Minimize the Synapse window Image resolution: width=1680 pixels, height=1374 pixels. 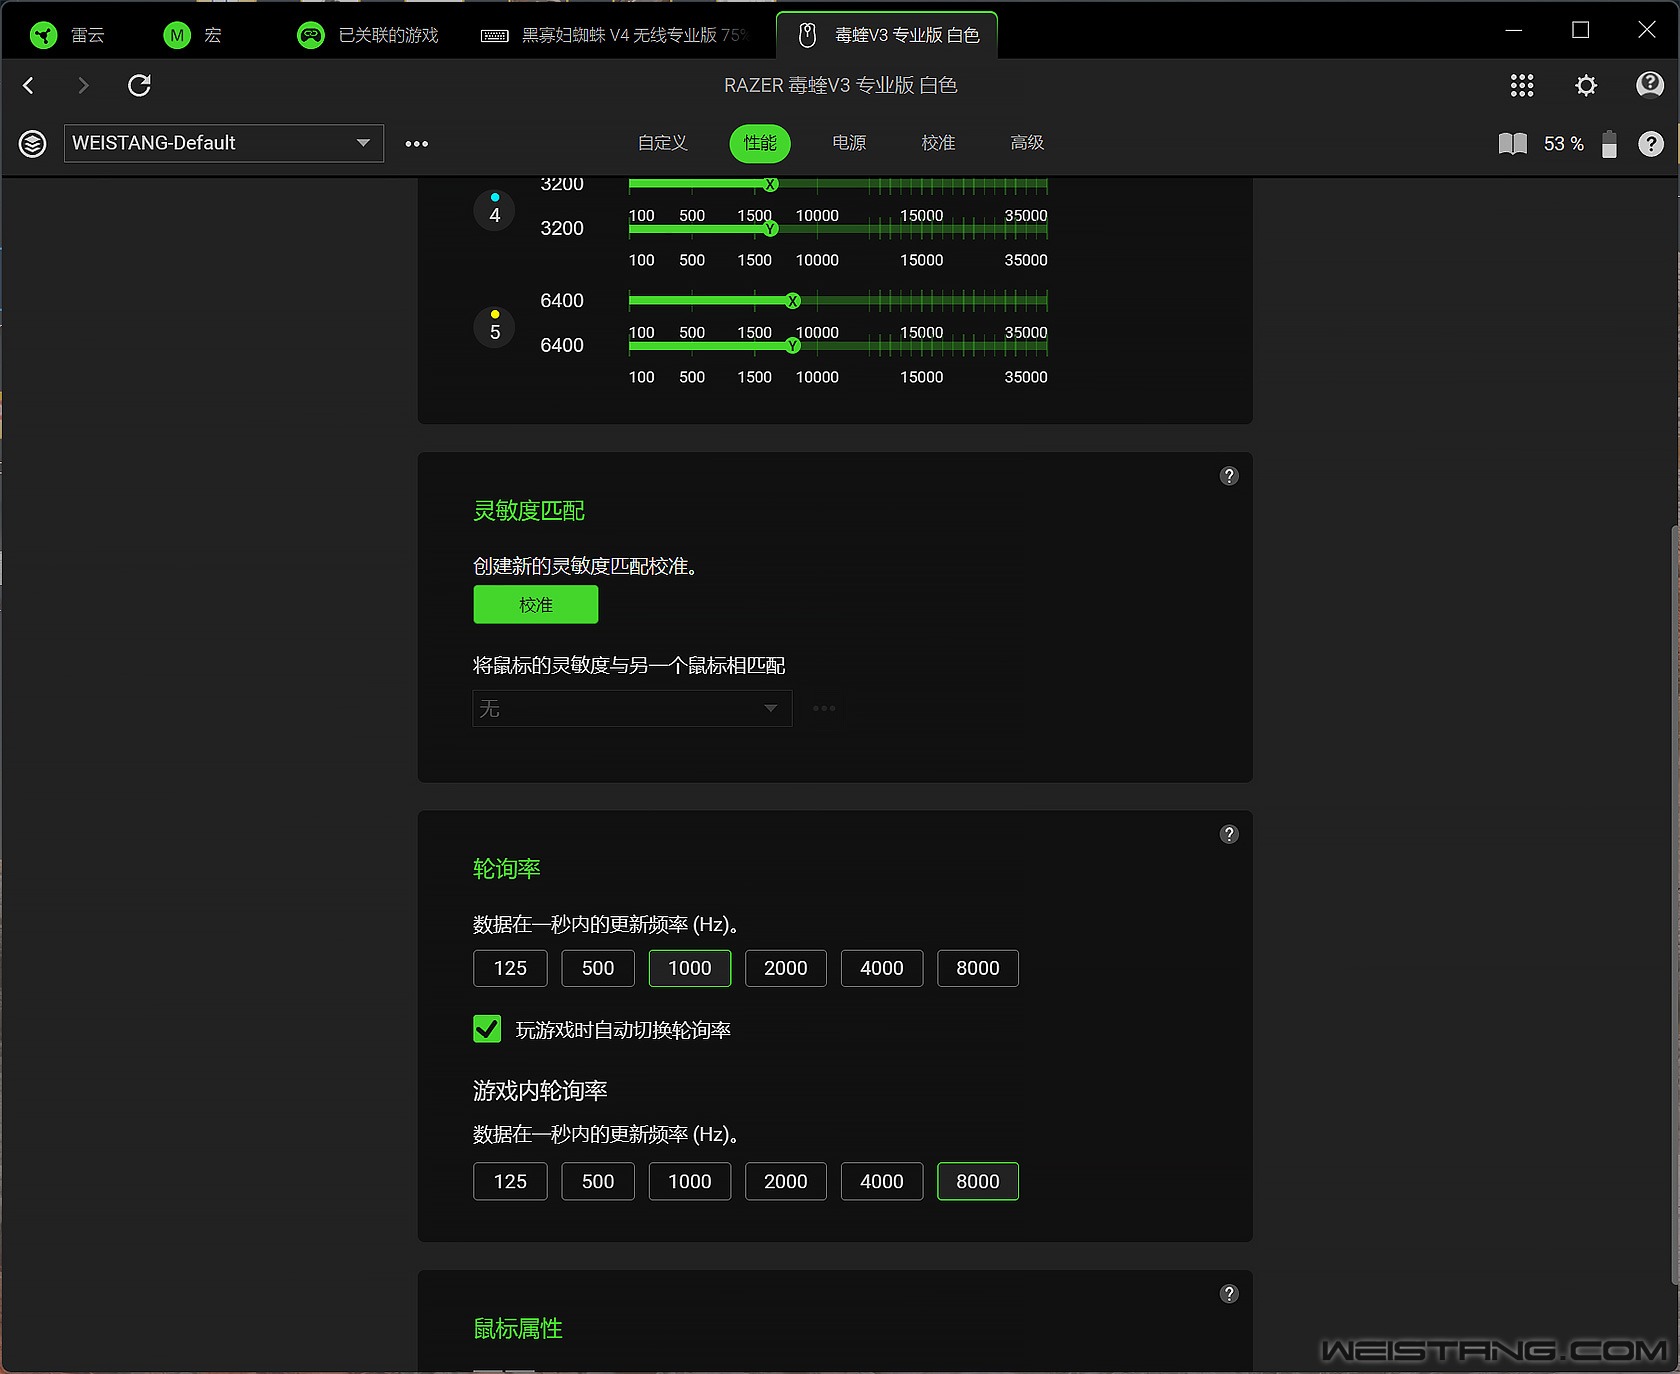pyautogui.click(x=1514, y=30)
